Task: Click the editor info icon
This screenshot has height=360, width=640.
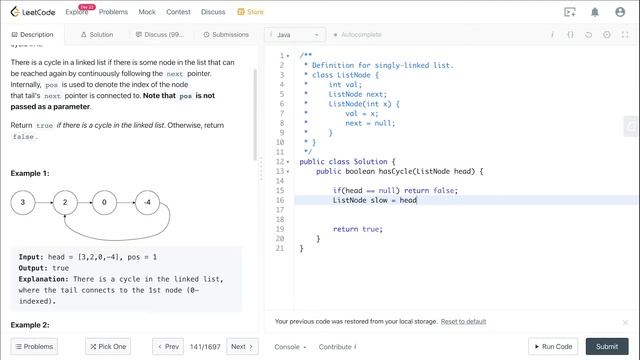Action: [552, 35]
